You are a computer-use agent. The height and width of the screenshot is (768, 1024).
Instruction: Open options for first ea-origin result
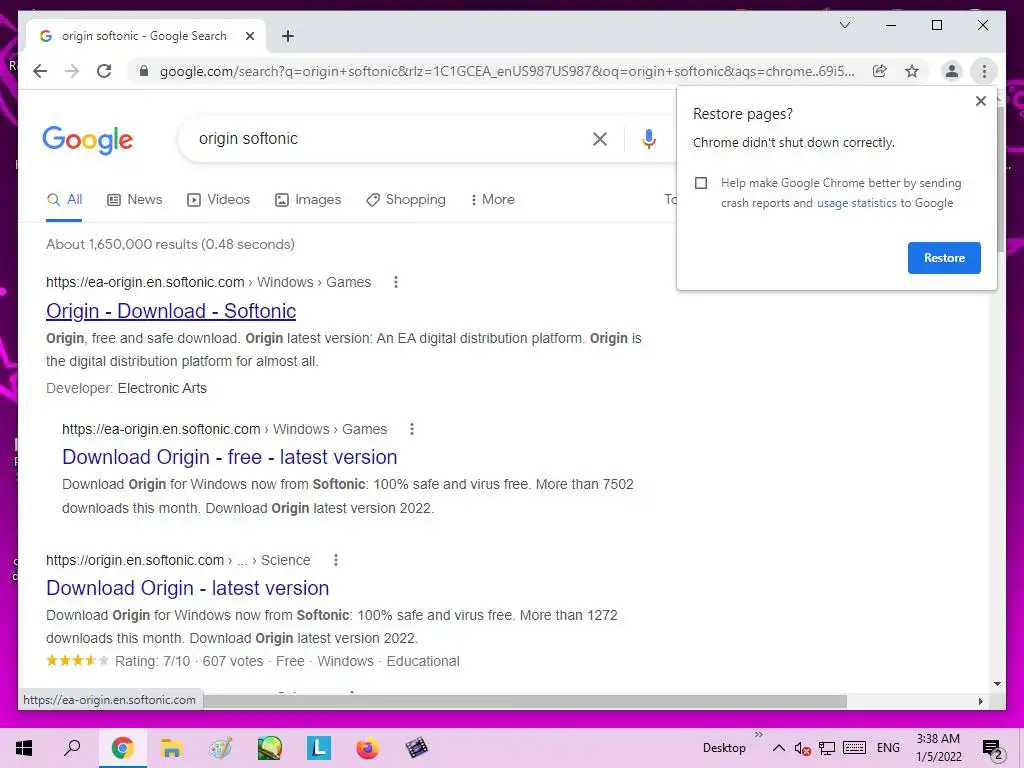pos(396,282)
